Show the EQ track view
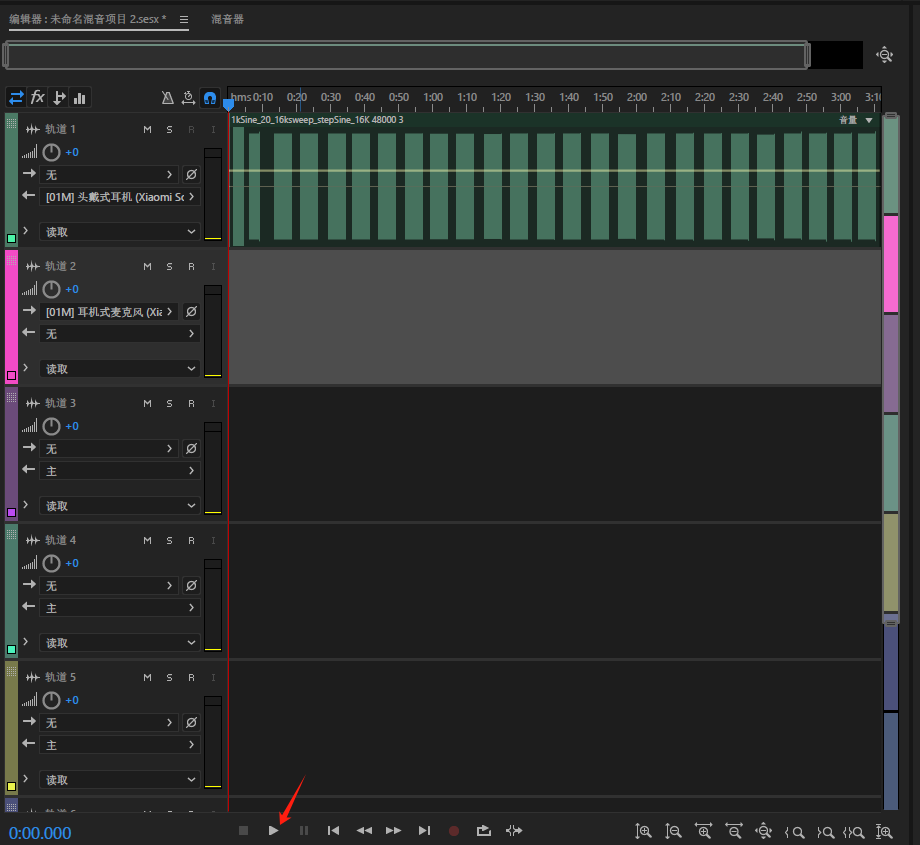The image size is (920, 845). pyautogui.click(x=80, y=98)
